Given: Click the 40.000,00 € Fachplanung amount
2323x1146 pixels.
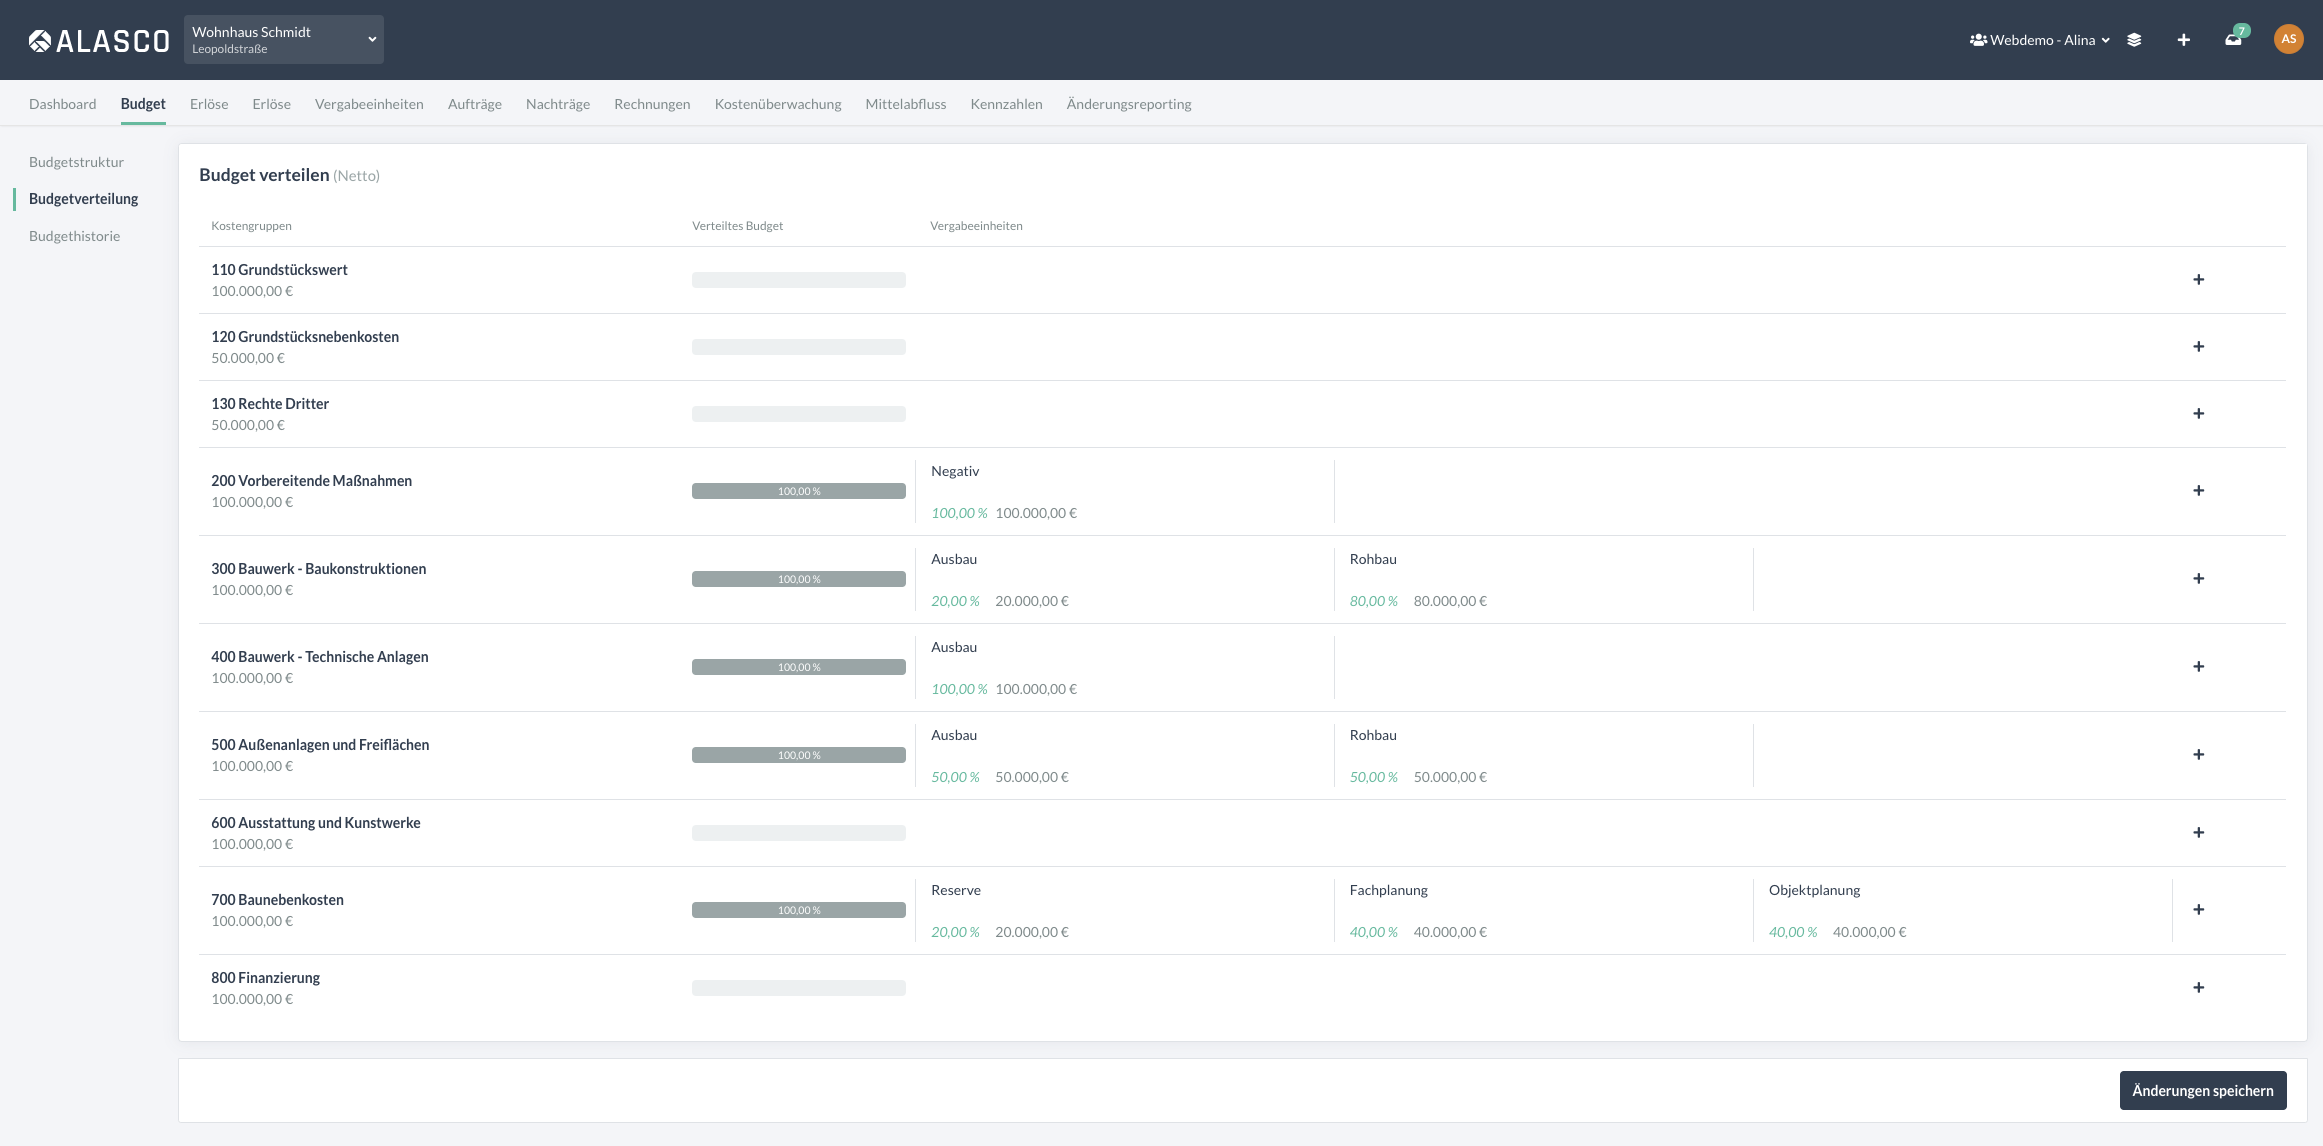Looking at the screenshot, I should point(1450,932).
